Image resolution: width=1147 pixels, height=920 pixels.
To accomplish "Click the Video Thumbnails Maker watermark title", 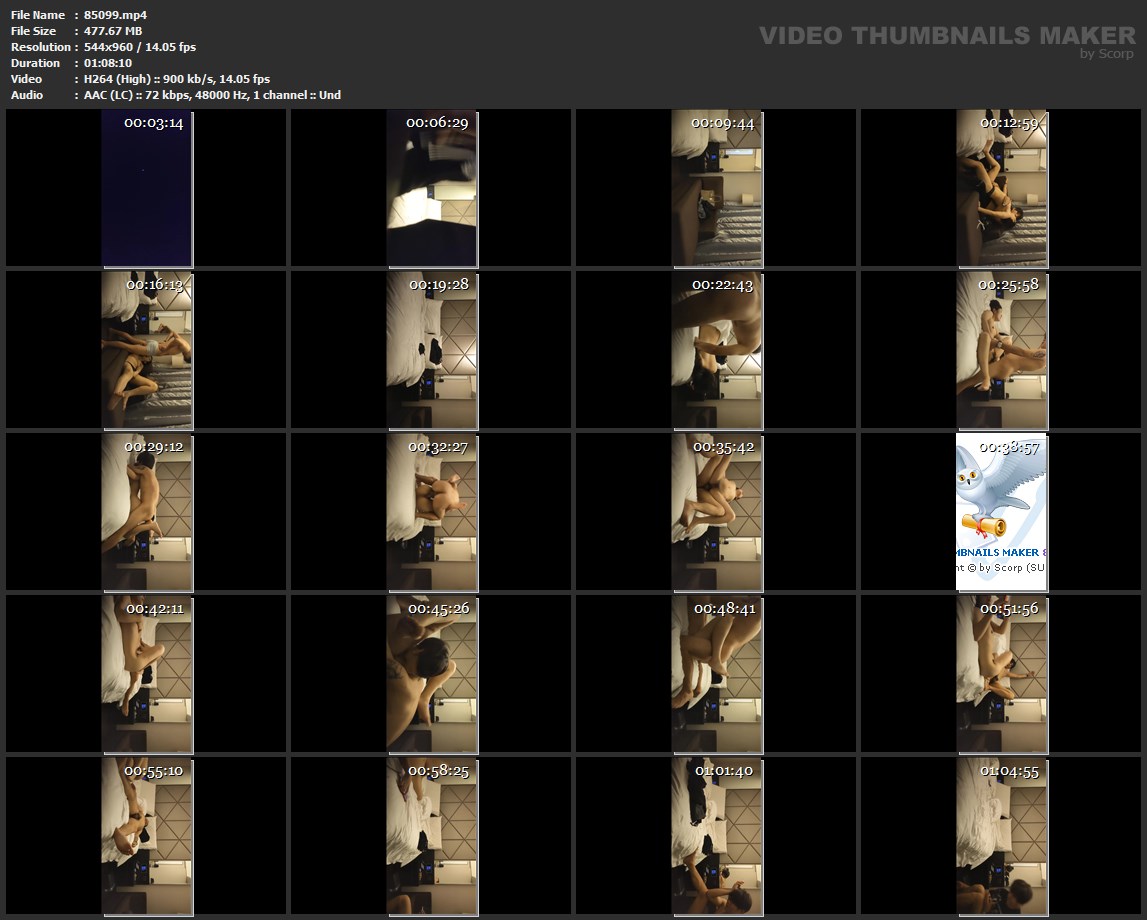I will click(946, 35).
